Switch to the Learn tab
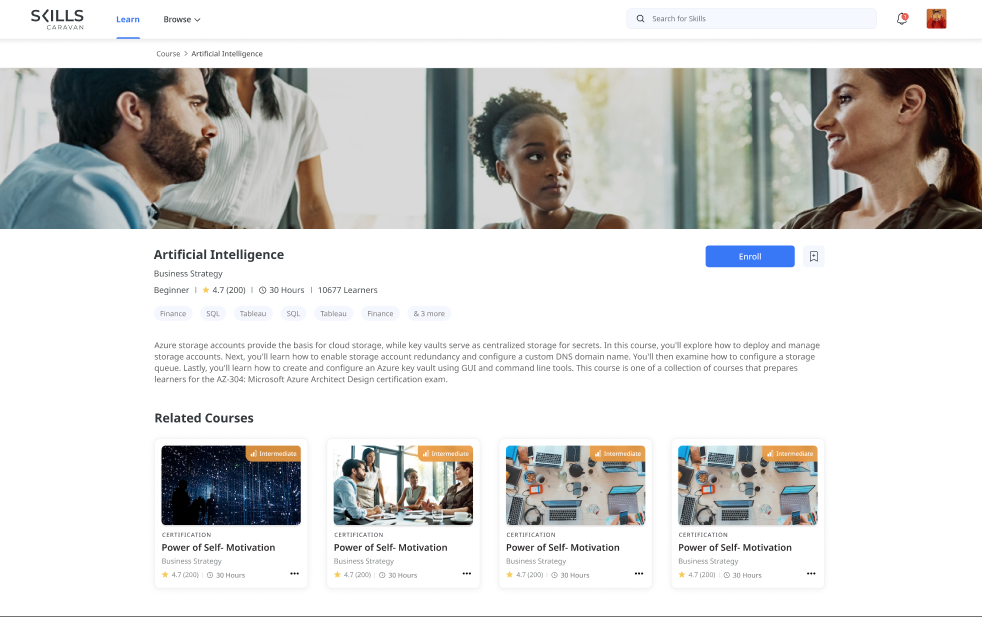 pos(127,18)
